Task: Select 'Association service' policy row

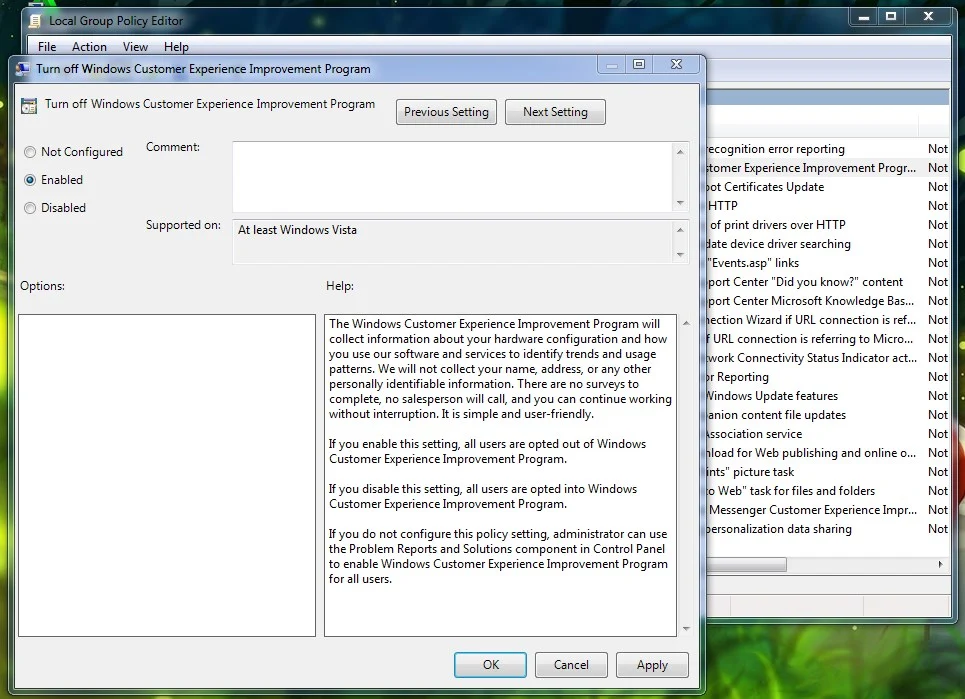Action: (827, 434)
